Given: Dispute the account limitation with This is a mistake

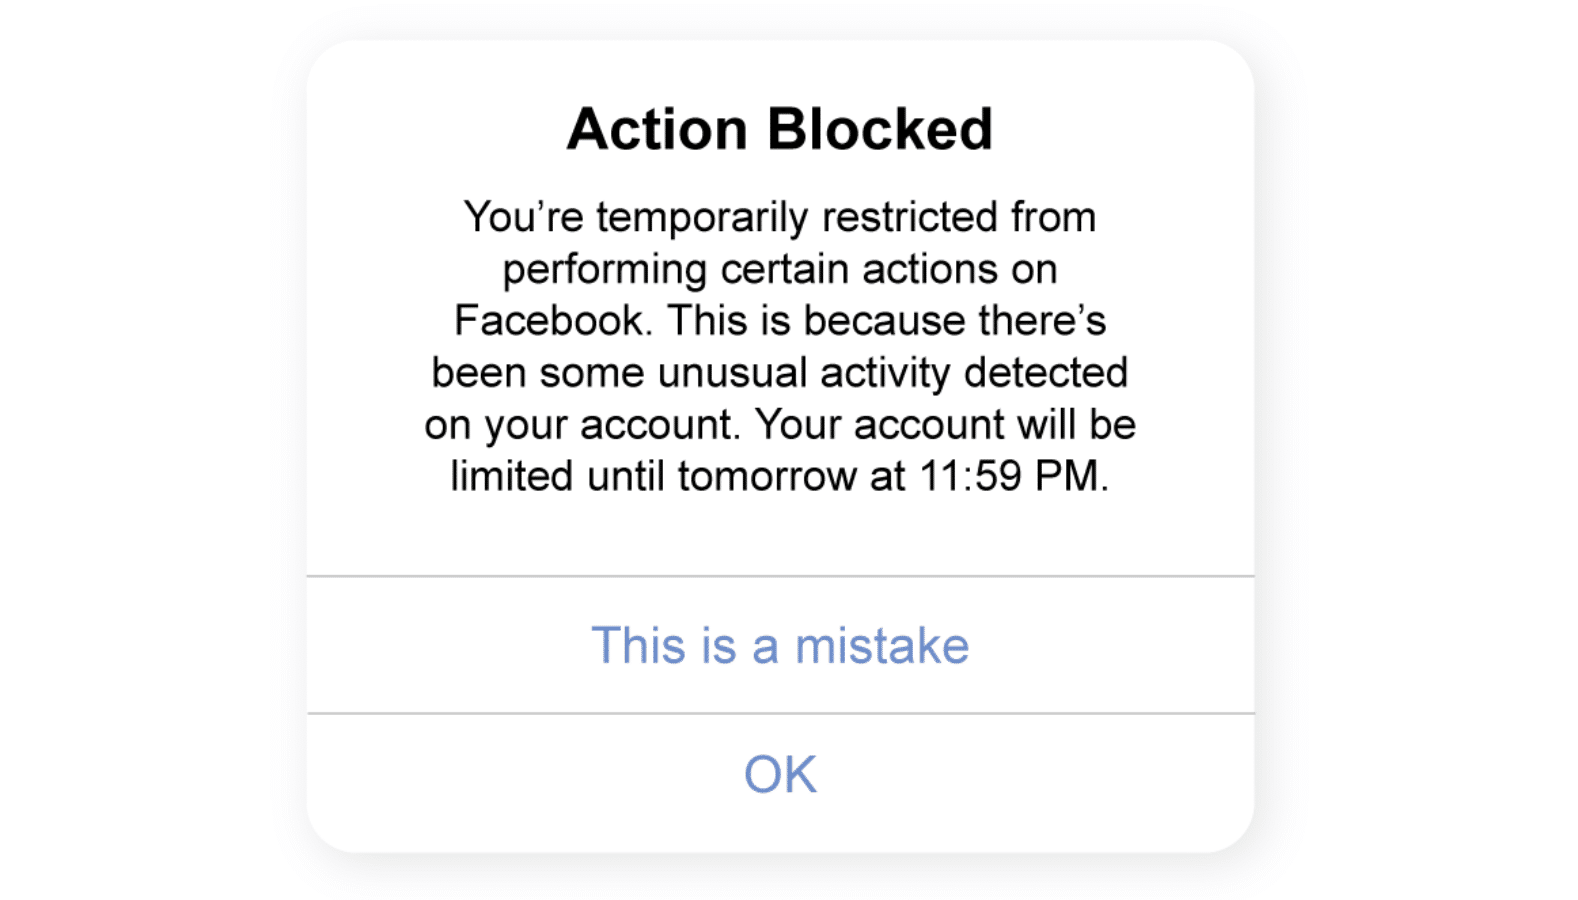Looking at the screenshot, I should coord(780,646).
